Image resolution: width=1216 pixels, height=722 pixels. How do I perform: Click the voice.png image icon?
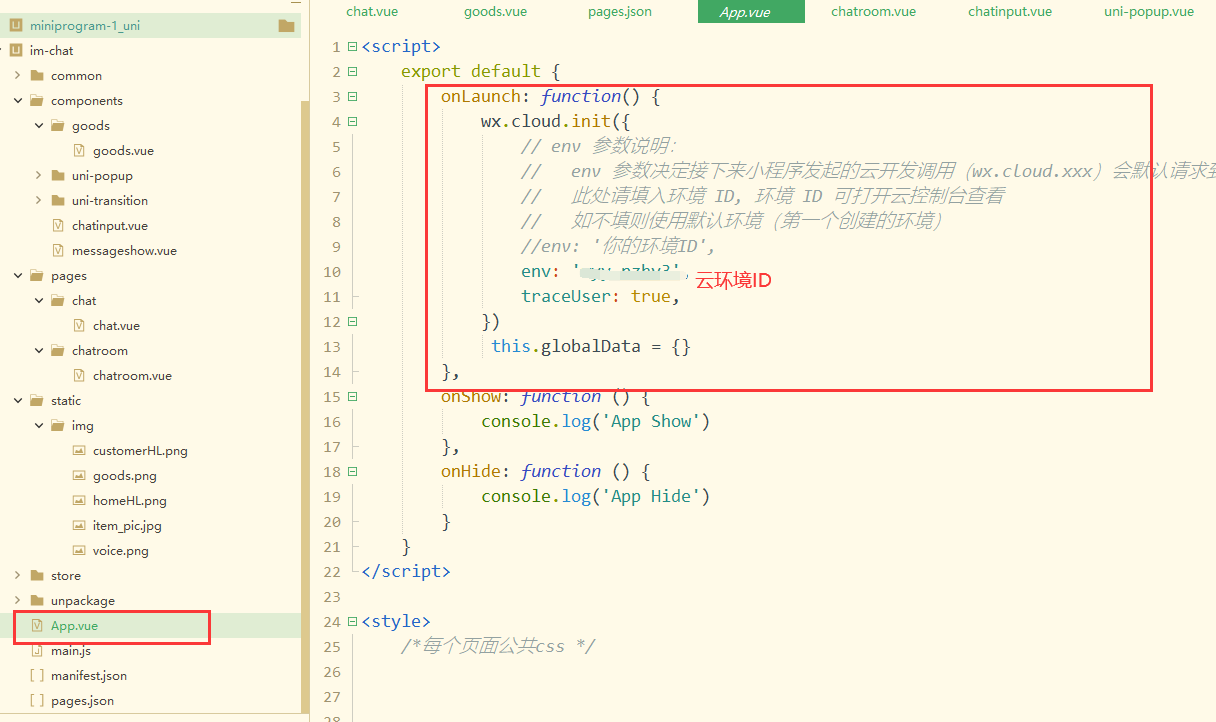click(x=79, y=550)
